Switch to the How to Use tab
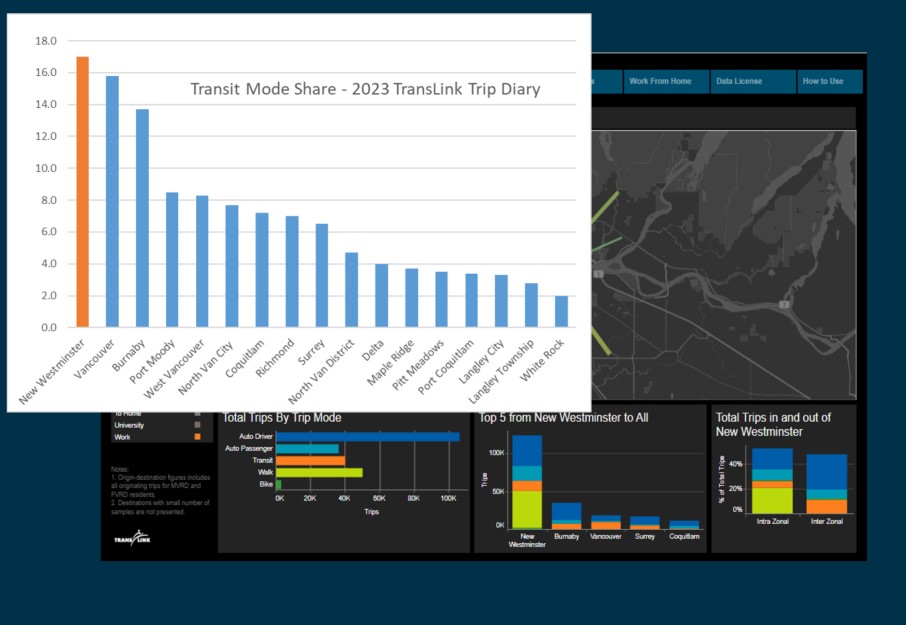906x625 pixels. click(x=822, y=82)
